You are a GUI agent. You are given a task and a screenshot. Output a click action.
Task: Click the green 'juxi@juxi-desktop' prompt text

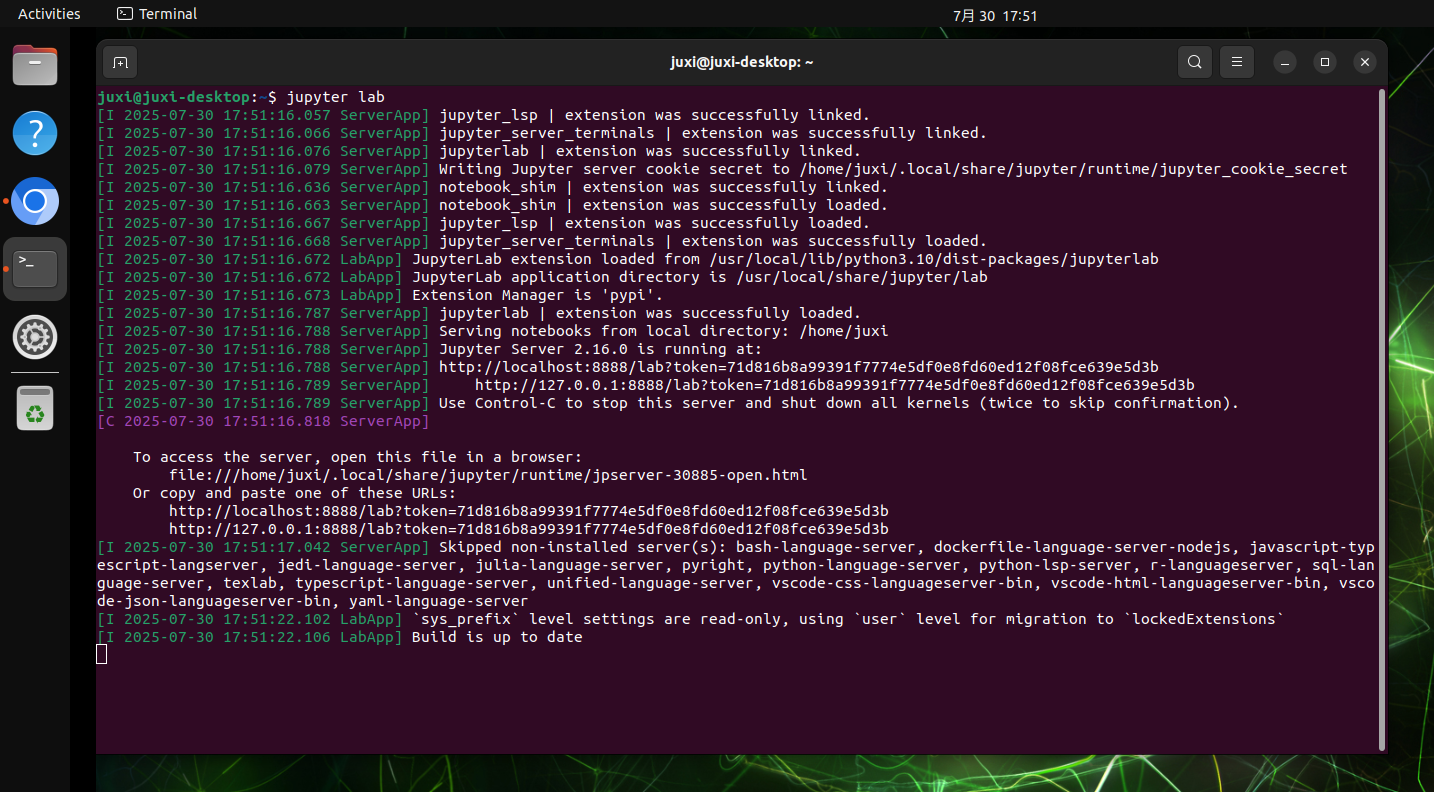point(173,97)
